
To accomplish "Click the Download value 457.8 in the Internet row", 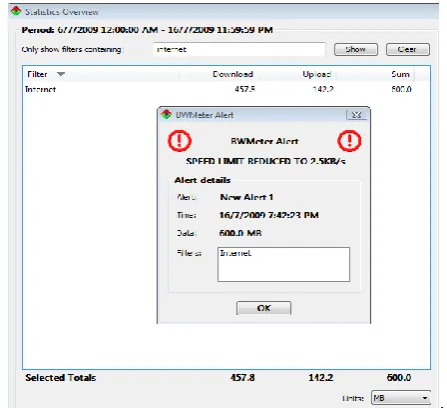I will pyautogui.click(x=245, y=89).
